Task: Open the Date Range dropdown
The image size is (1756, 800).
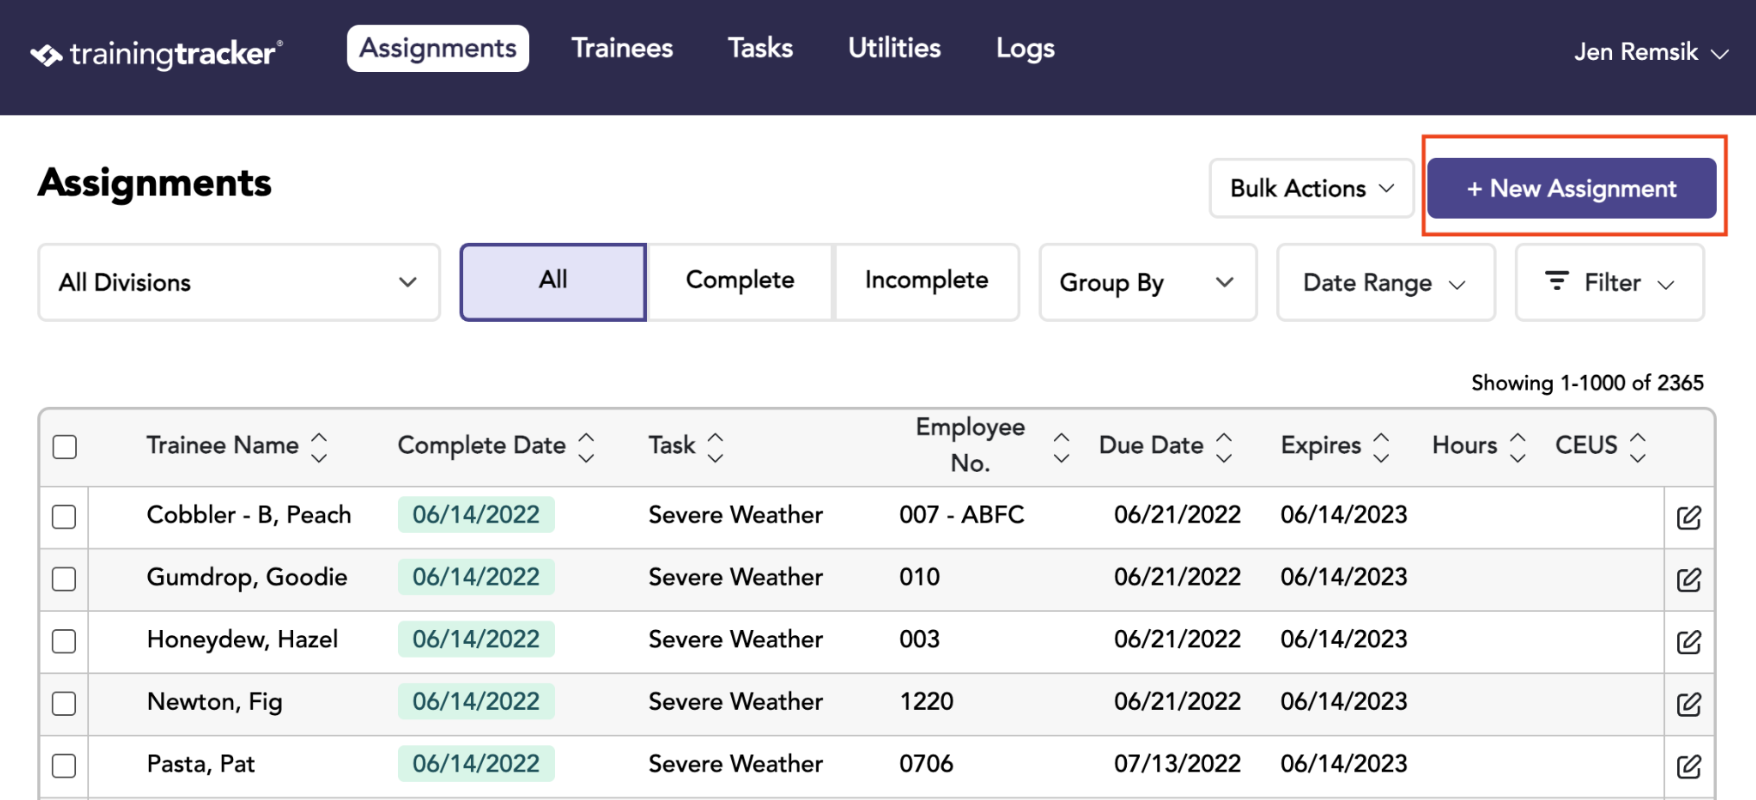Action: (x=1385, y=282)
